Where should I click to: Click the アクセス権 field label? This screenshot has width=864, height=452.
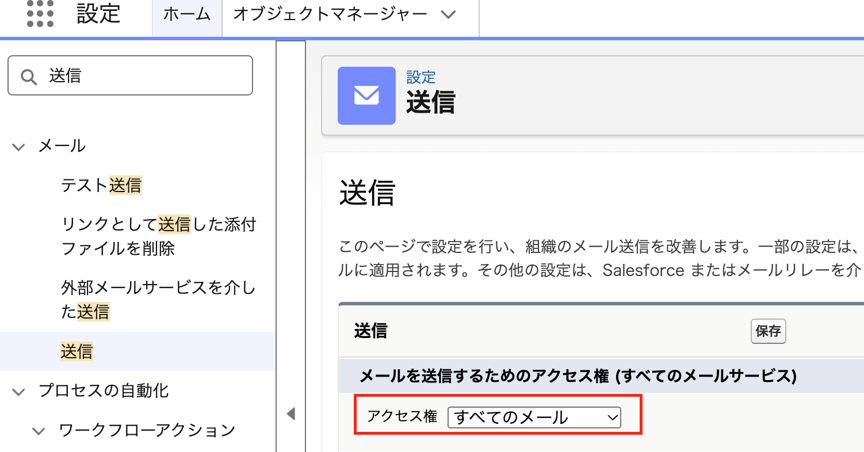click(x=402, y=416)
